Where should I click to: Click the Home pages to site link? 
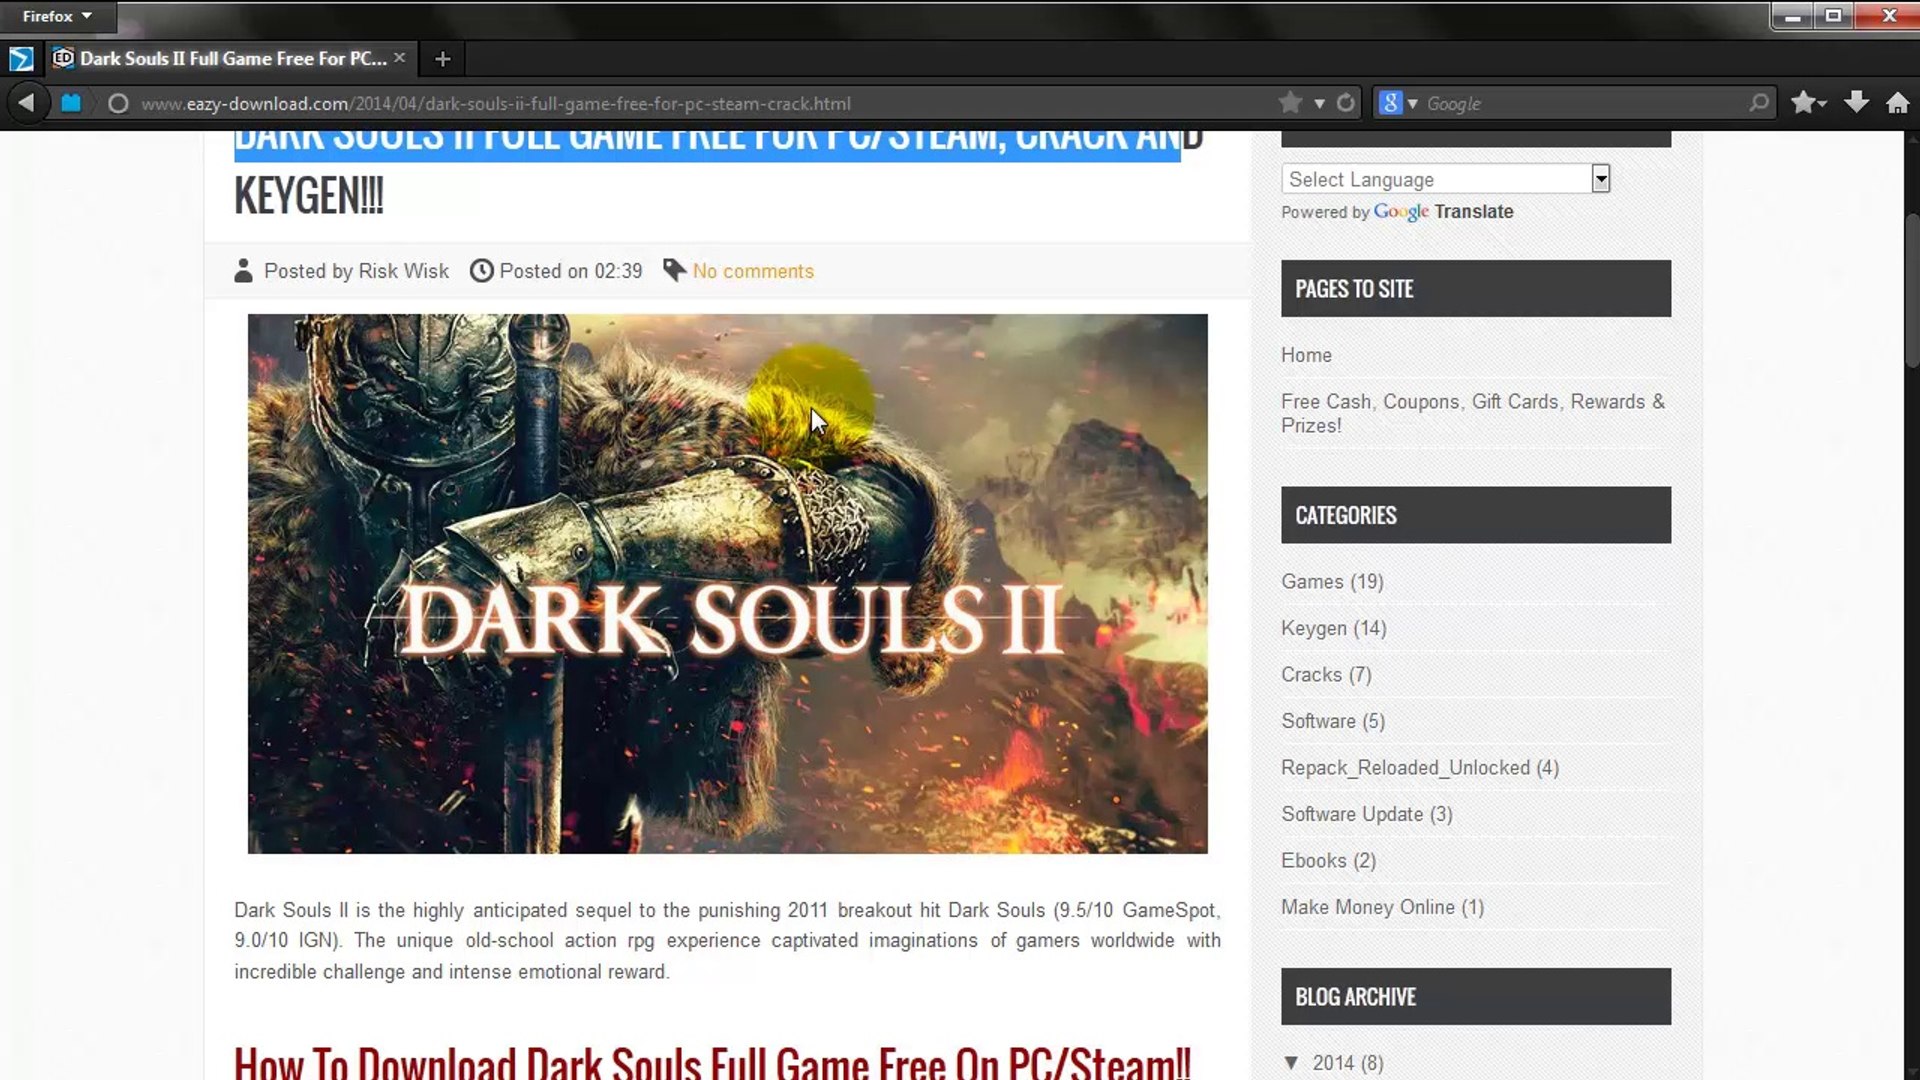(x=1307, y=355)
